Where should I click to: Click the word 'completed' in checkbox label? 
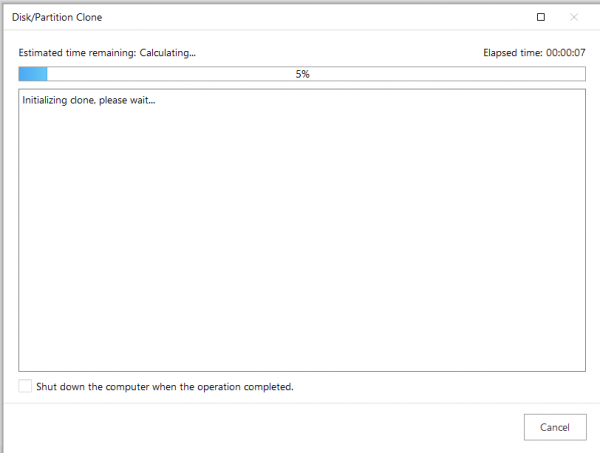point(267,387)
